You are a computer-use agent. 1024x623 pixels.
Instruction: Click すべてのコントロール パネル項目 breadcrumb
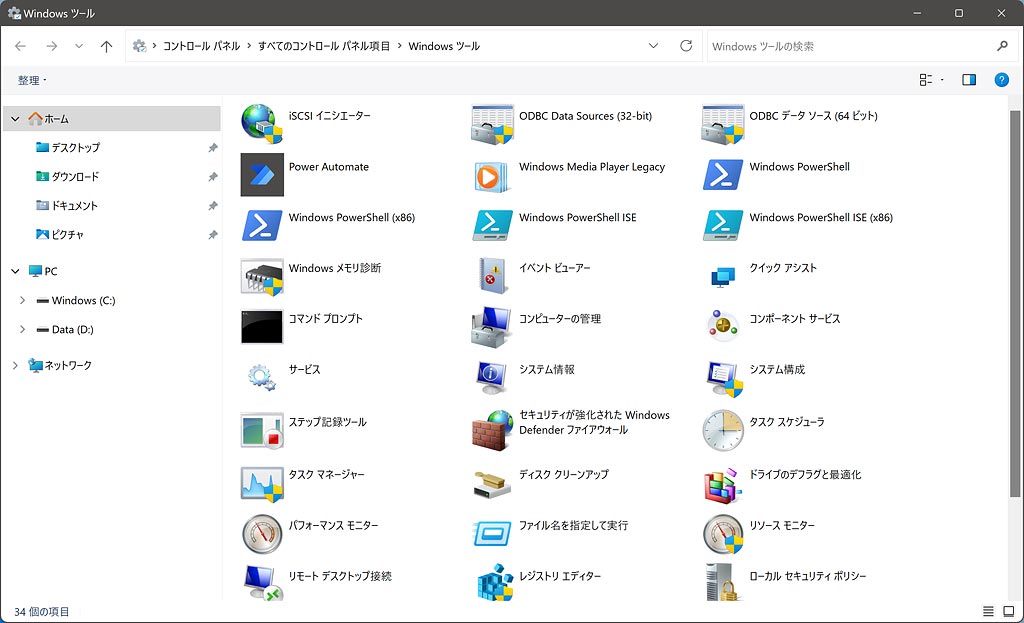pyautogui.click(x=324, y=46)
